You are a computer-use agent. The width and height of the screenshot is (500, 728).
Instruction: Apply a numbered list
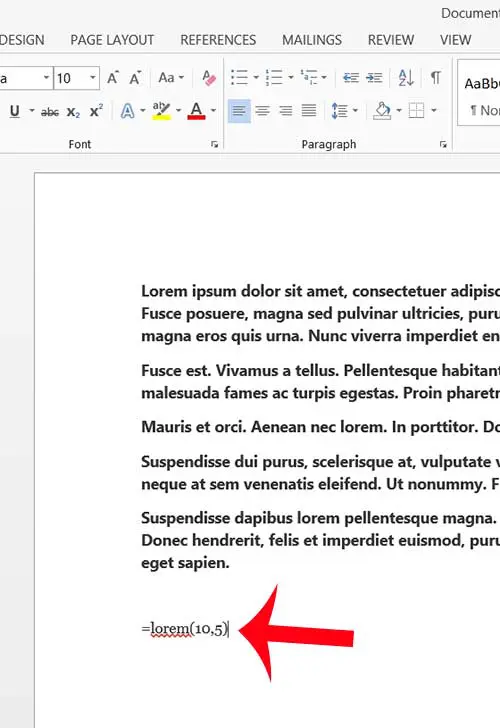point(274,78)
